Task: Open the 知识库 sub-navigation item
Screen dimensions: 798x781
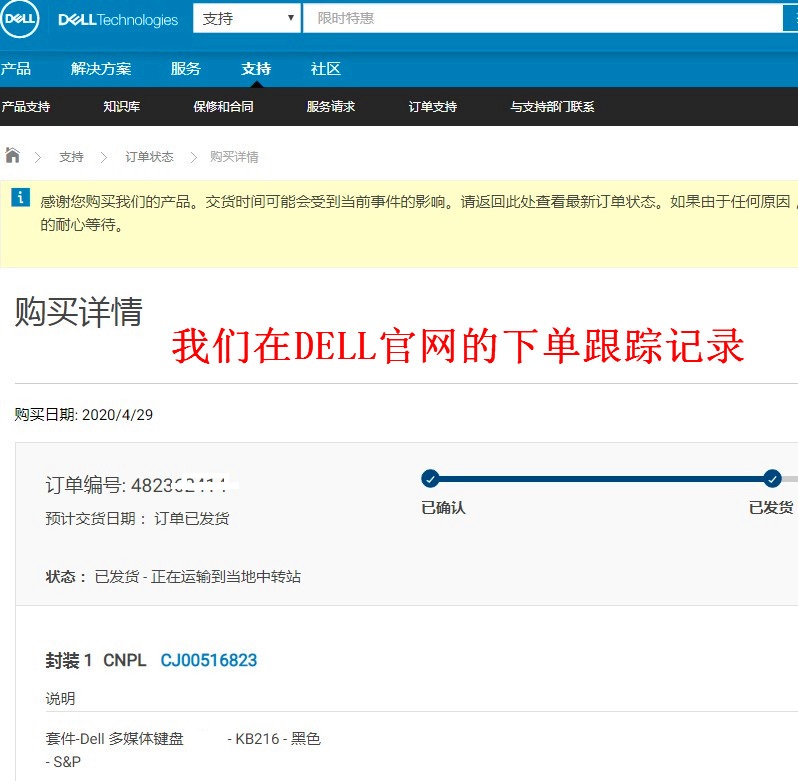Action: coord(122,106)
